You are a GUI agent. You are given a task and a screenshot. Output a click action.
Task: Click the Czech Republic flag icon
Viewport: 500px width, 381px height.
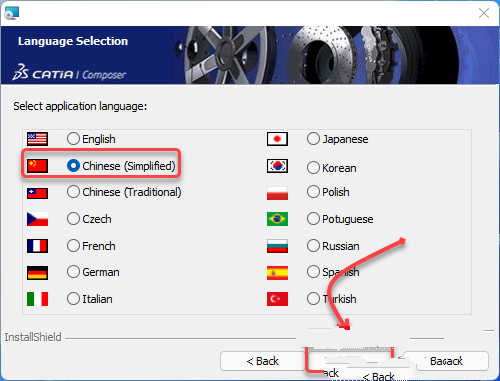pos(37,219)
